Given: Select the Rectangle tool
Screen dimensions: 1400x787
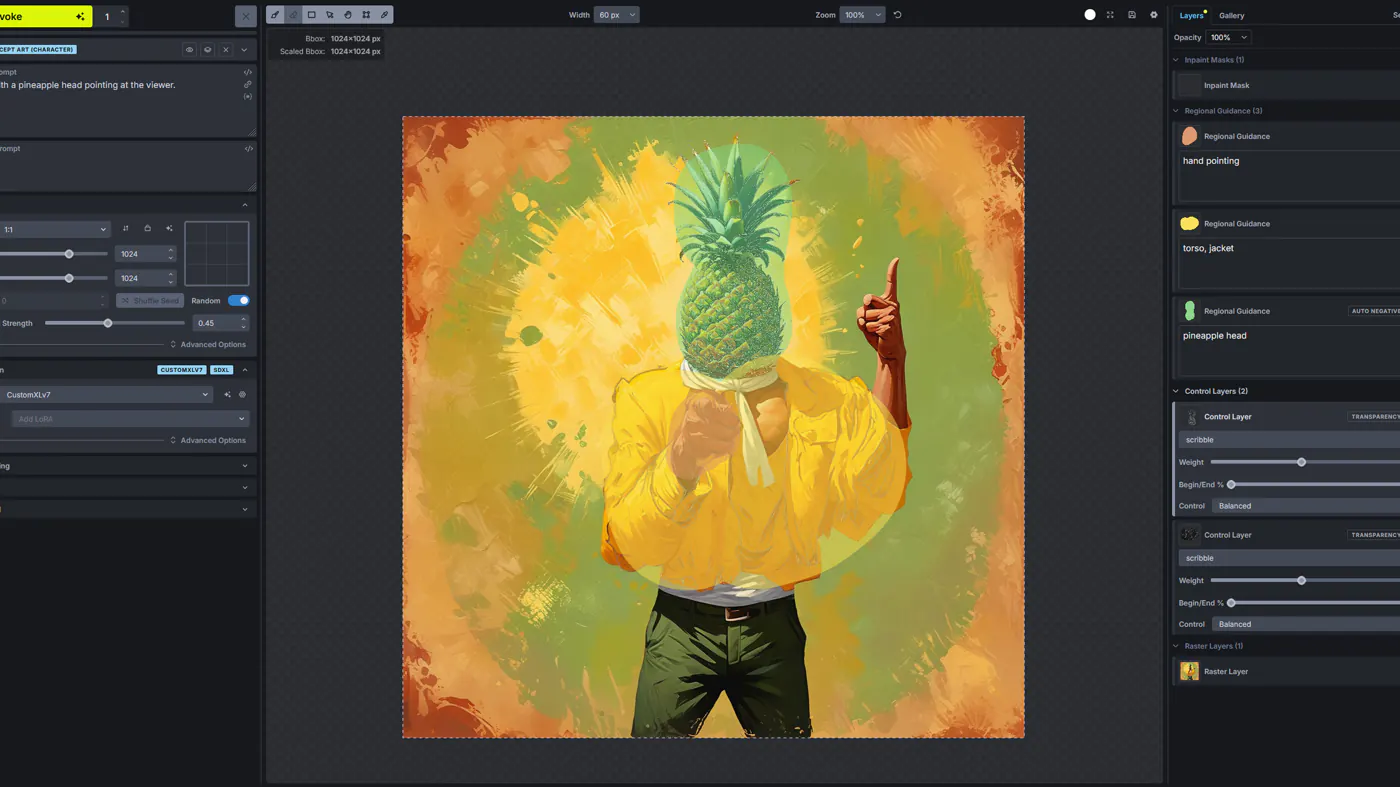Looking at the screenshot, I should (x=311, y=15).
